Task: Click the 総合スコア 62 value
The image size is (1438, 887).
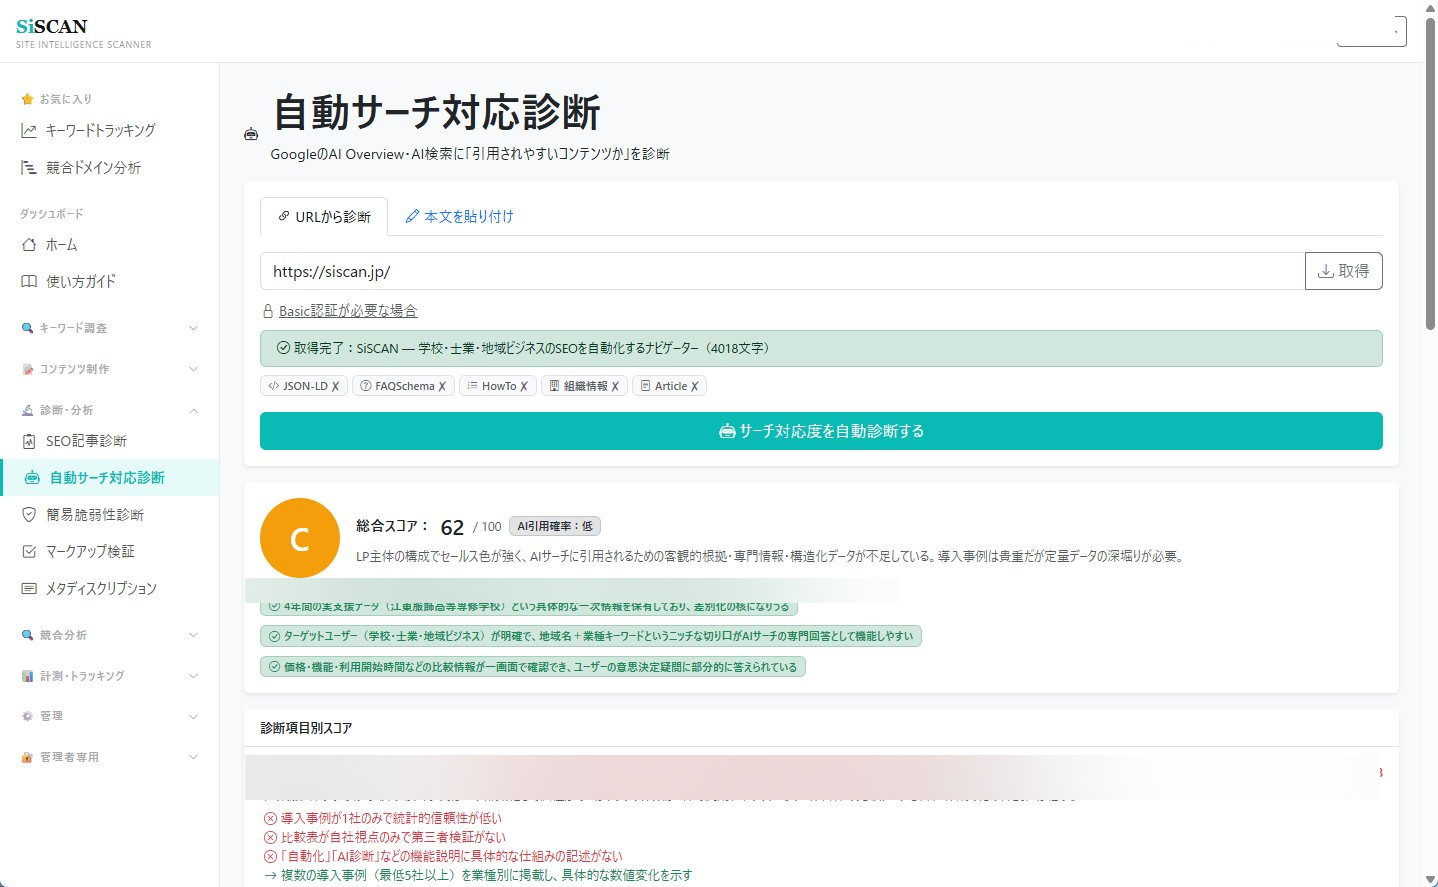Action: pyautogui.click(x=452, y=527)
